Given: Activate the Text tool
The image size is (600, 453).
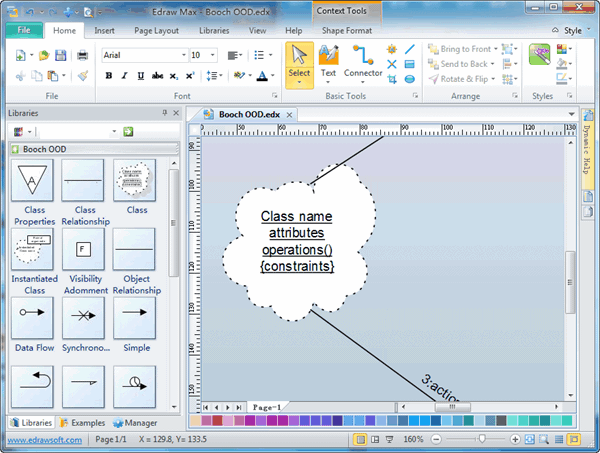Looking at the screenshot, I should click(328, 62).
